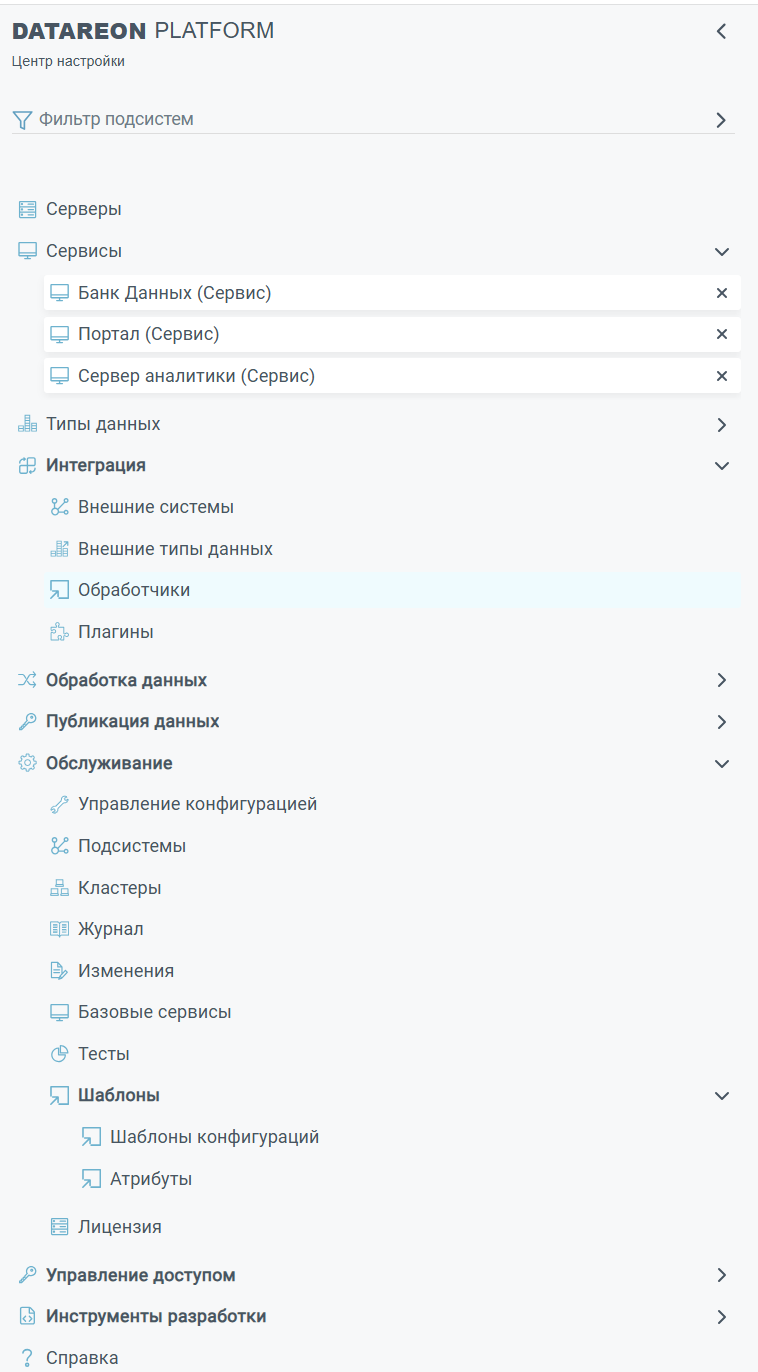Close the Портал (Сервис) item
758x1372 pixels.
722,334
